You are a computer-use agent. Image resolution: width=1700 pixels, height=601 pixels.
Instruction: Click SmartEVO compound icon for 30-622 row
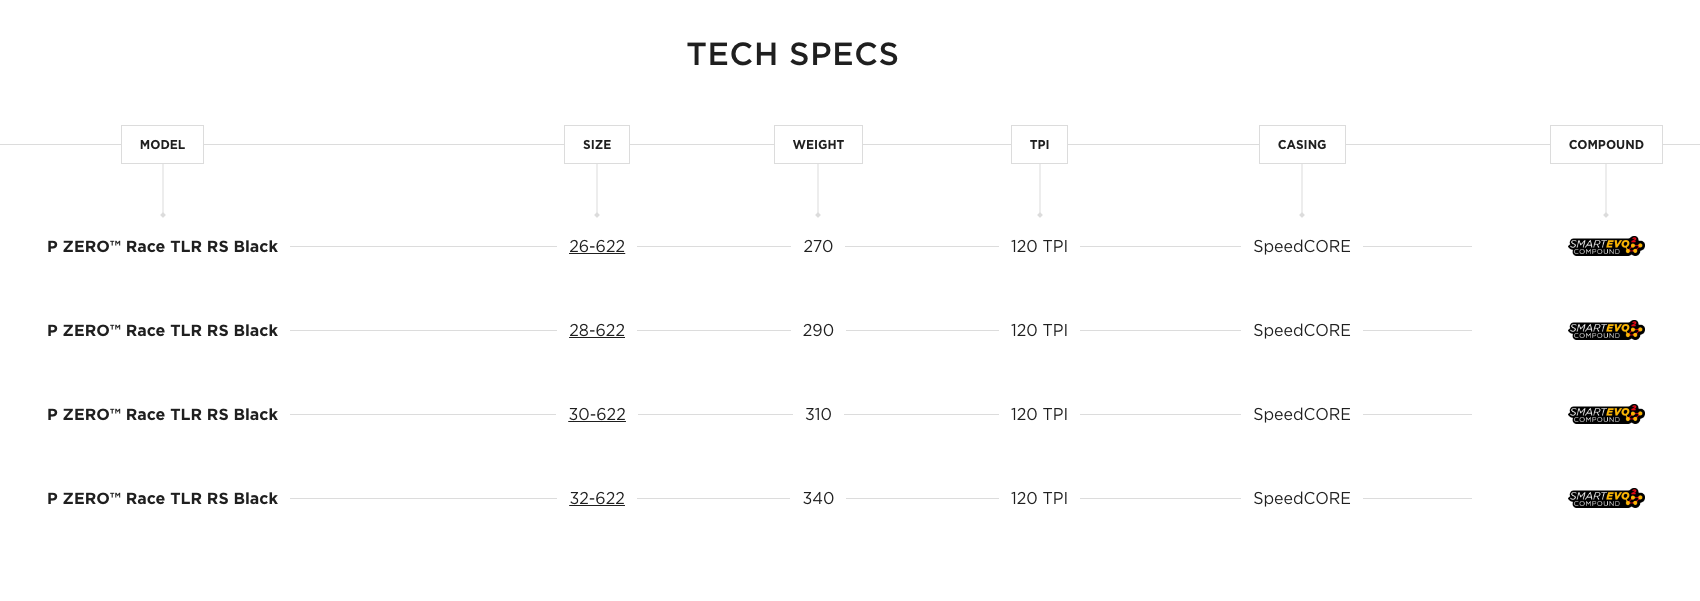pos(1606,414)
